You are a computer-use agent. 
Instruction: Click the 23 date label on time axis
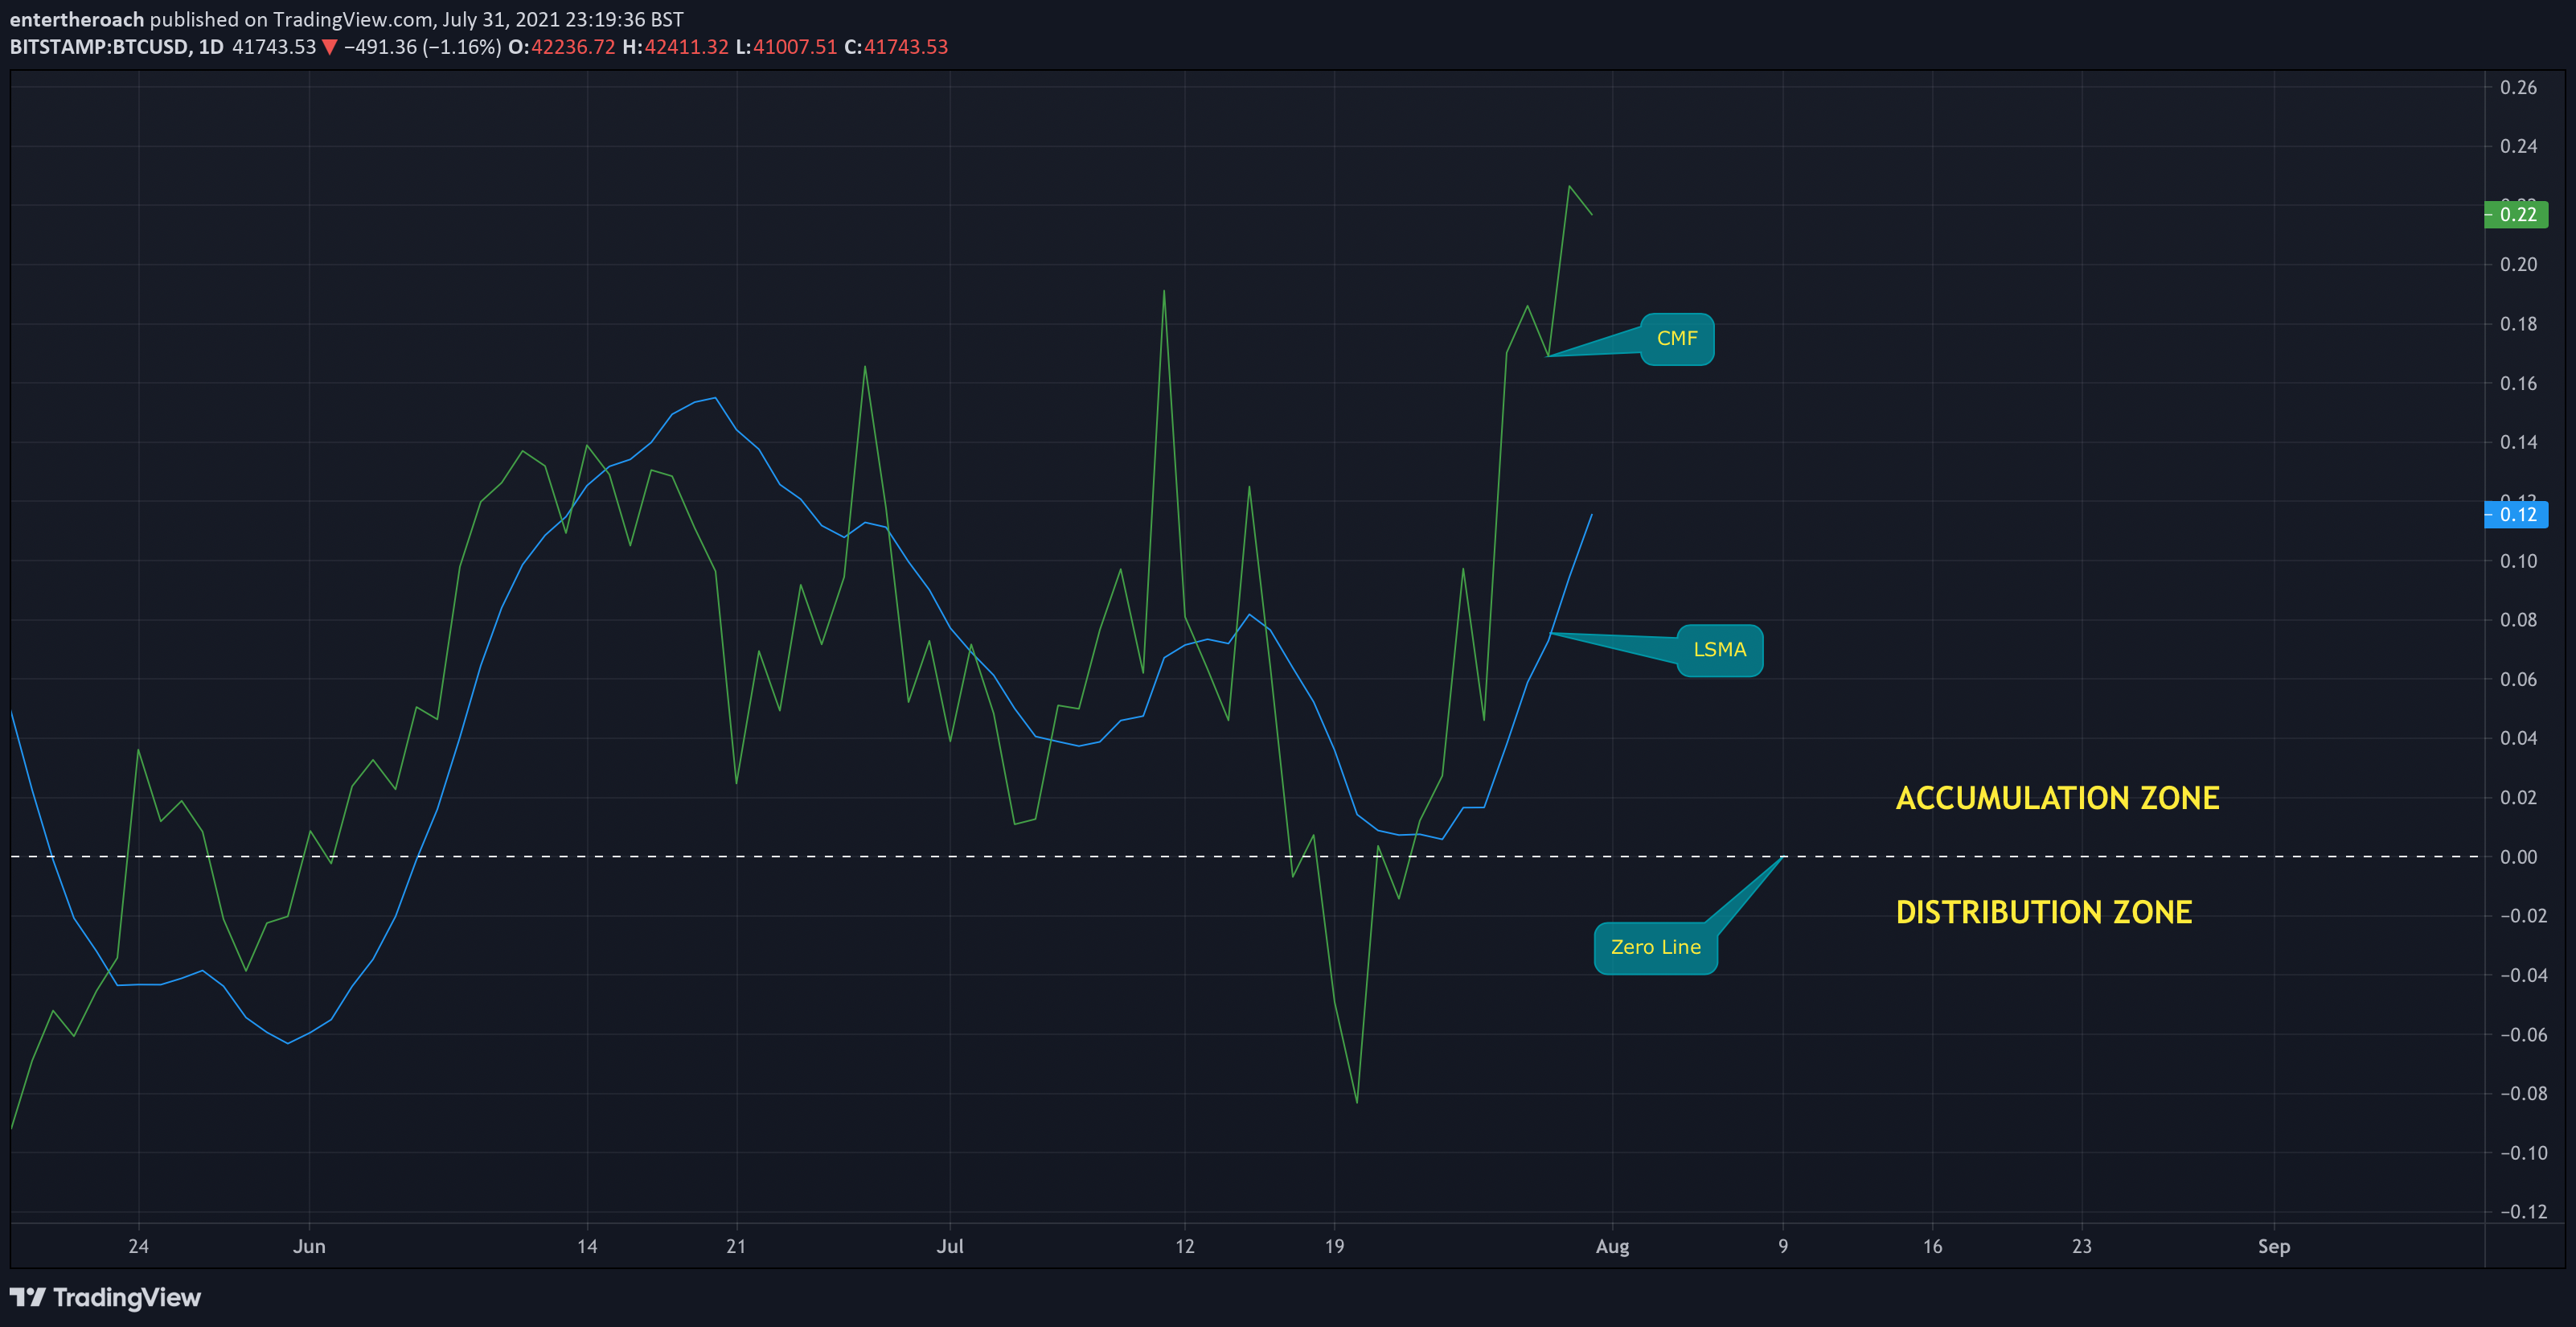point(2082,1246)
